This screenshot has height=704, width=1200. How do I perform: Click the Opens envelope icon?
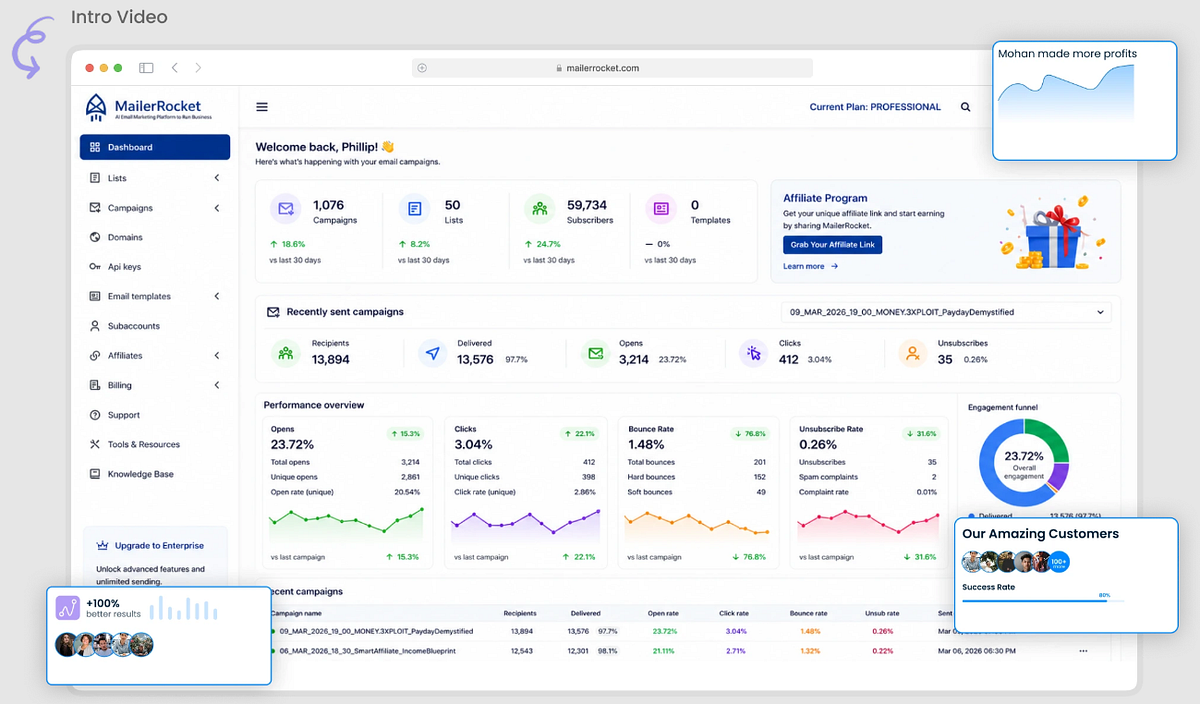pyautogui.click(x=595, y=352)
